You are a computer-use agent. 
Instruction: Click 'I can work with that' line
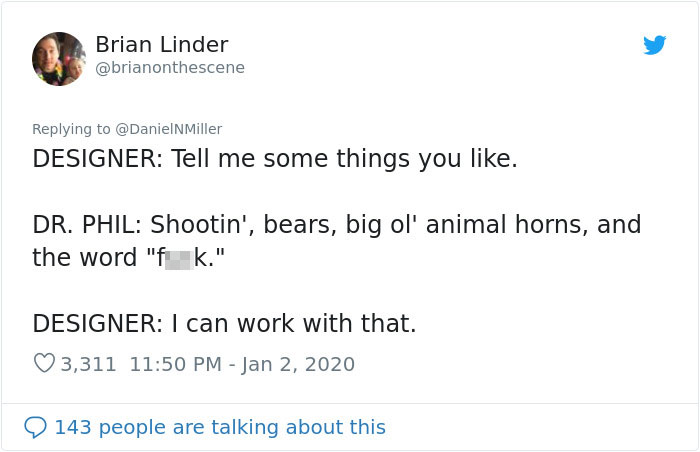[x=294, y=324]
